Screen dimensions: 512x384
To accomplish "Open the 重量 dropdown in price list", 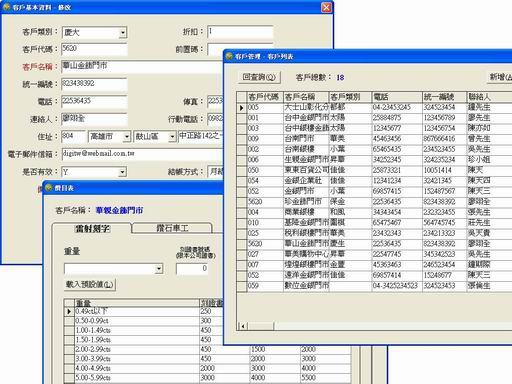I will pos(159,269).
